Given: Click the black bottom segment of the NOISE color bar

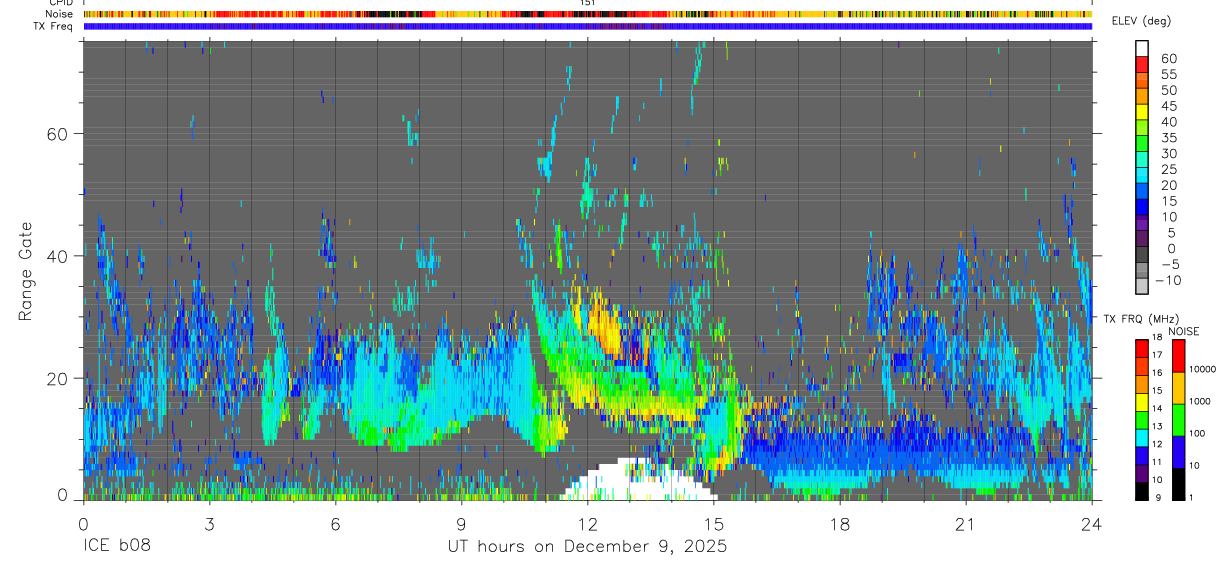Looking at the screenshot, I should coord(1177,484).
